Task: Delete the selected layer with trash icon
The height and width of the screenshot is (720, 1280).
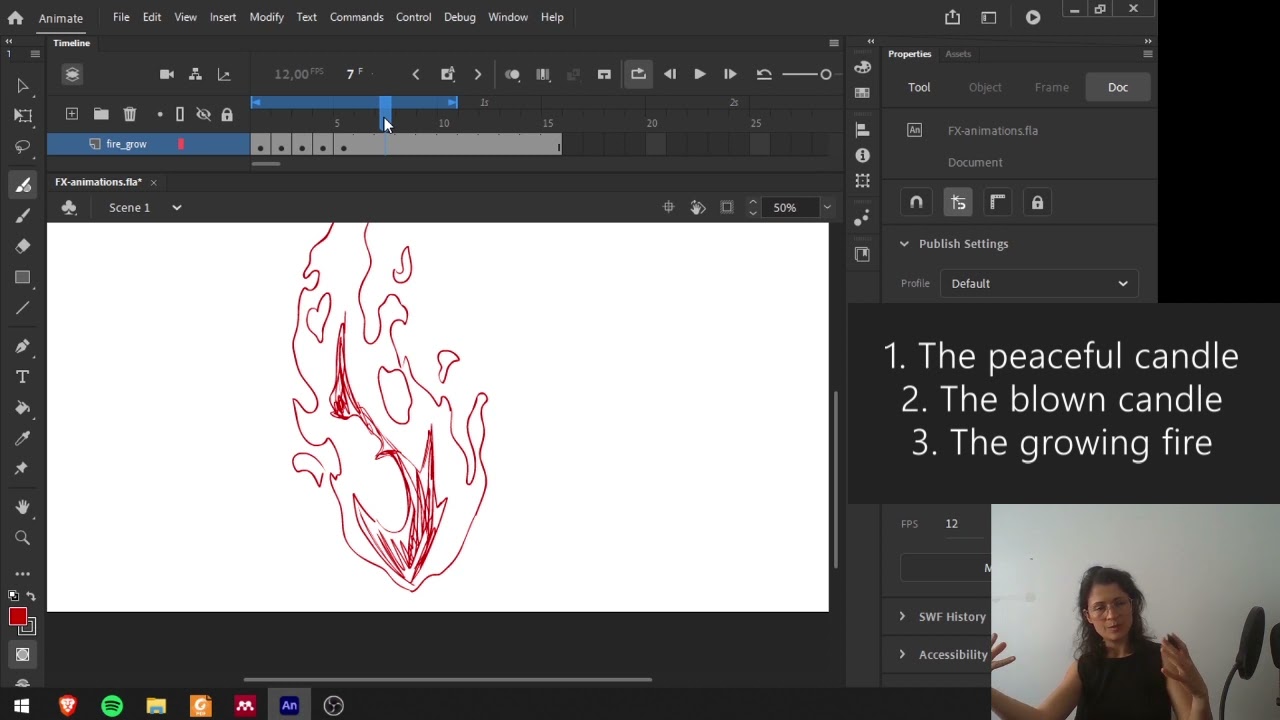Action: (130, 114)
